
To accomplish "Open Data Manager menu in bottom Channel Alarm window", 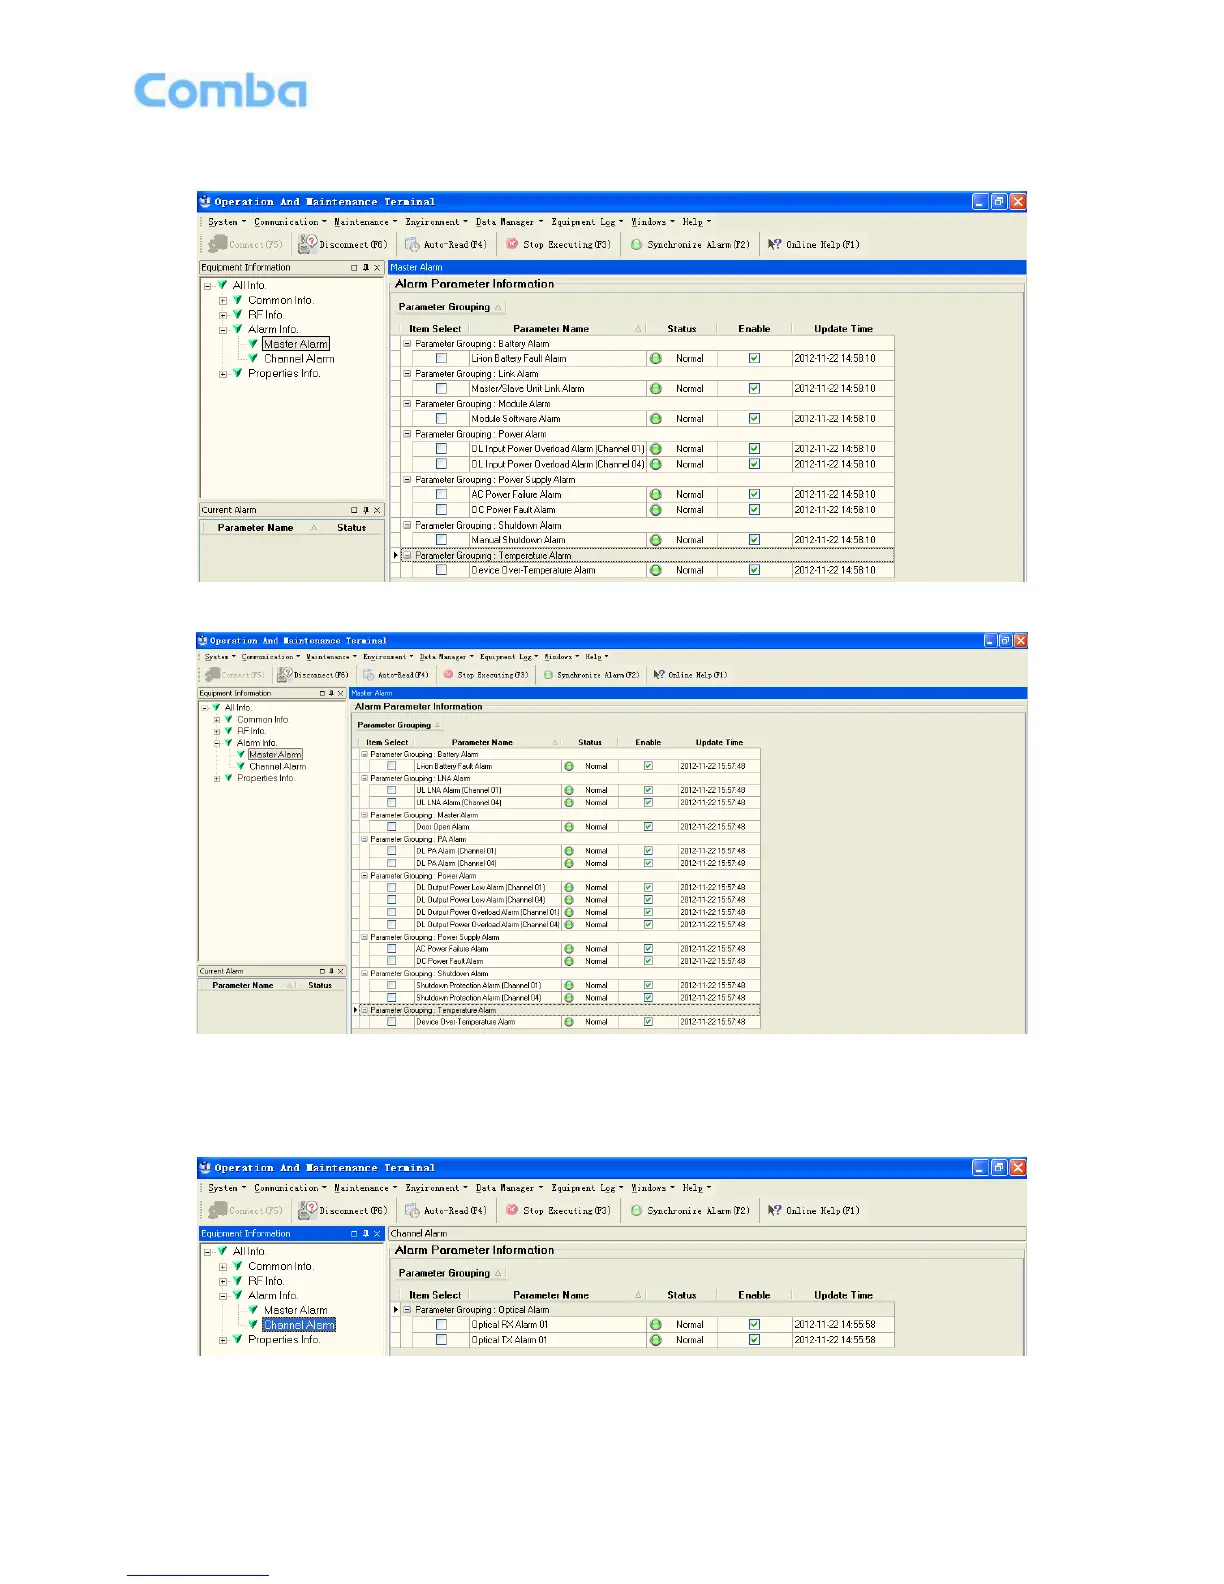I will (x=508, y=1188).
